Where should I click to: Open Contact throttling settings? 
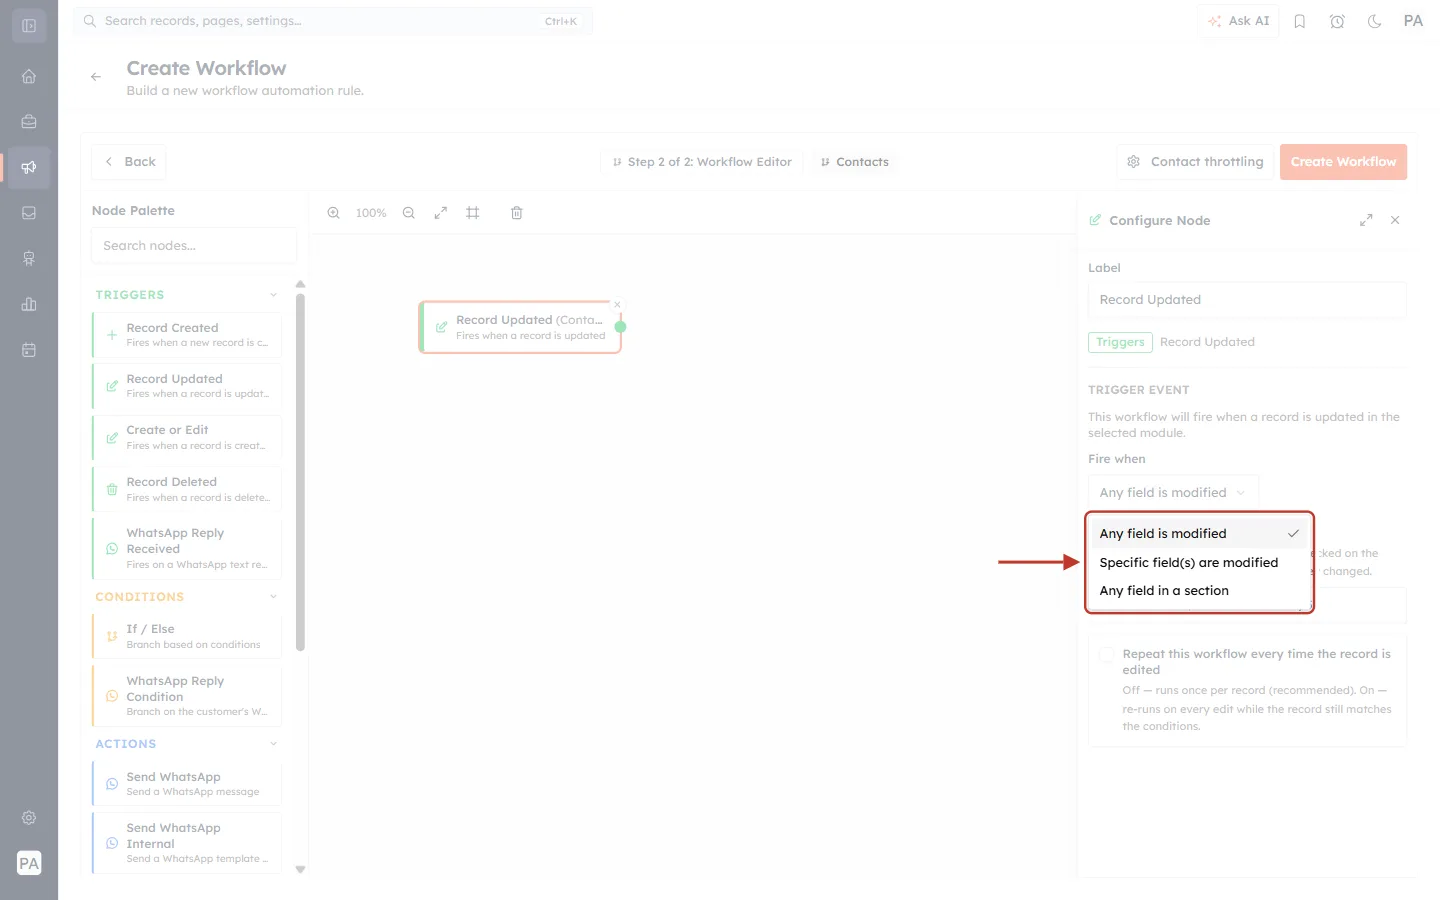click(x=1195, y=162)
